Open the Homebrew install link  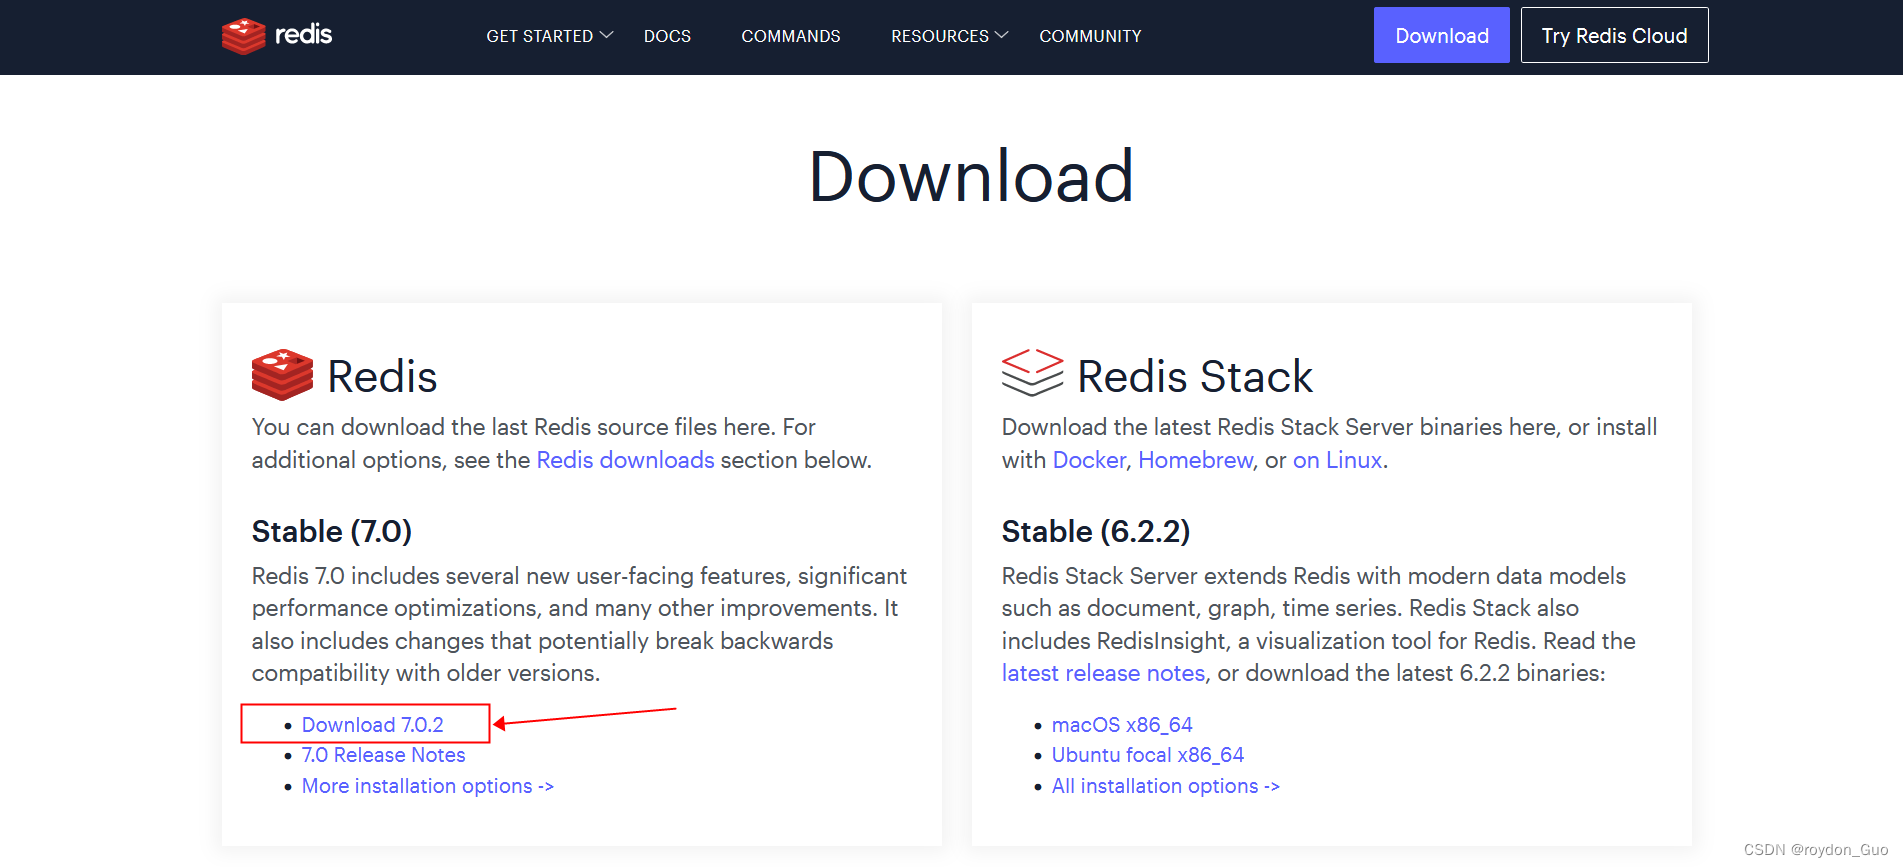pyautogui.click(x=1196, y=460)
